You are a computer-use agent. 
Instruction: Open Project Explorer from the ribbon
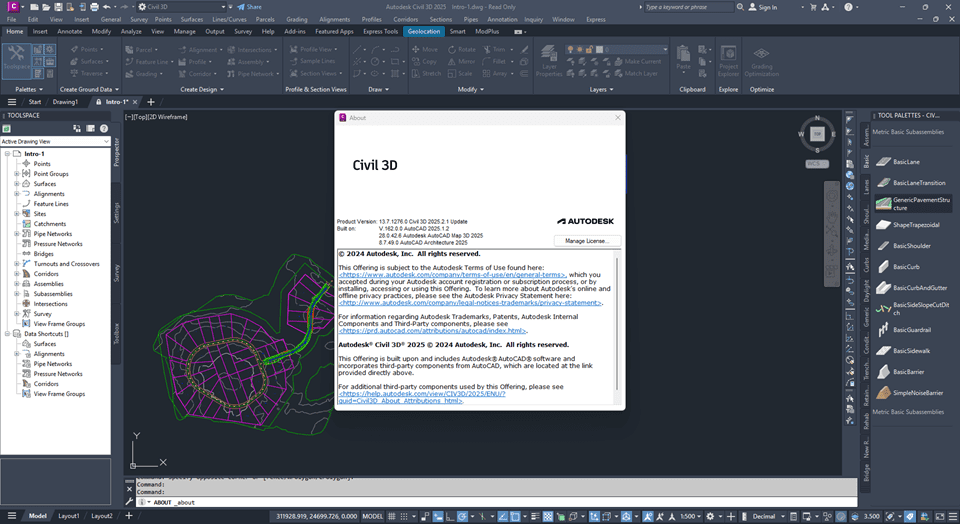[728, 63]
